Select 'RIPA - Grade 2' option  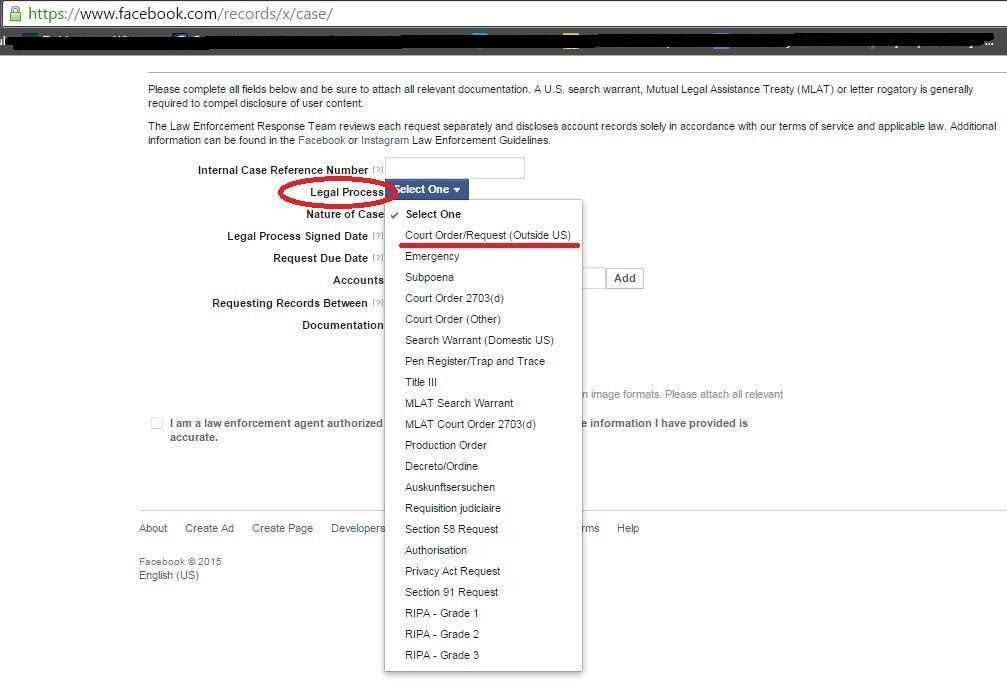coord(483,634)
